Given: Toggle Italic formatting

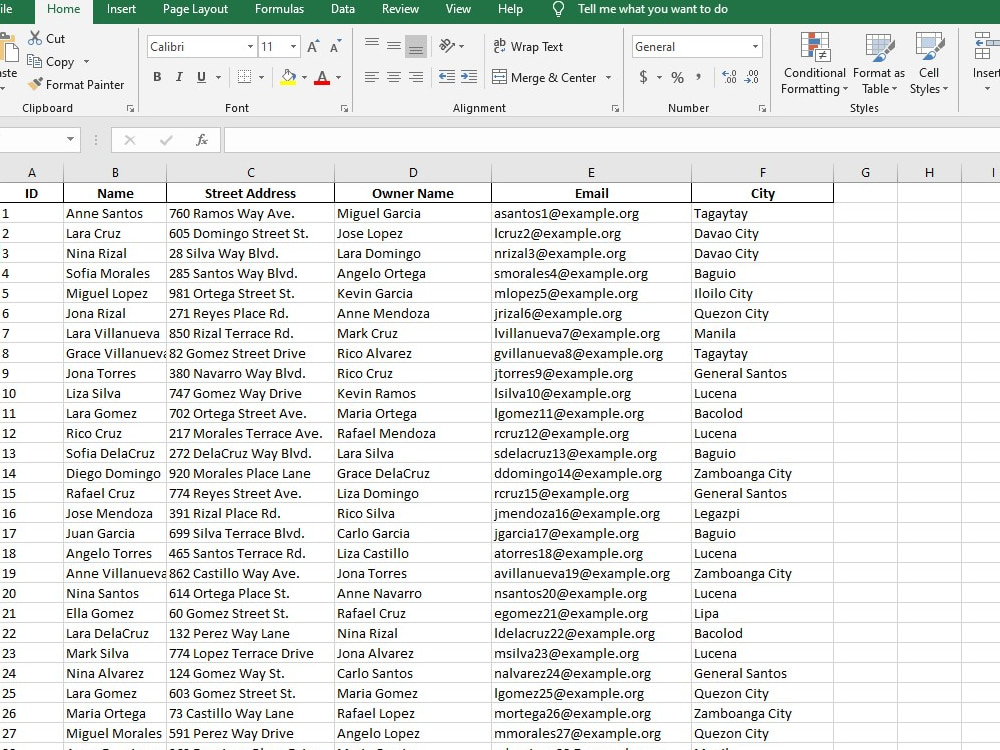Looking at the screenshot, I should click(x=179, y=77).
